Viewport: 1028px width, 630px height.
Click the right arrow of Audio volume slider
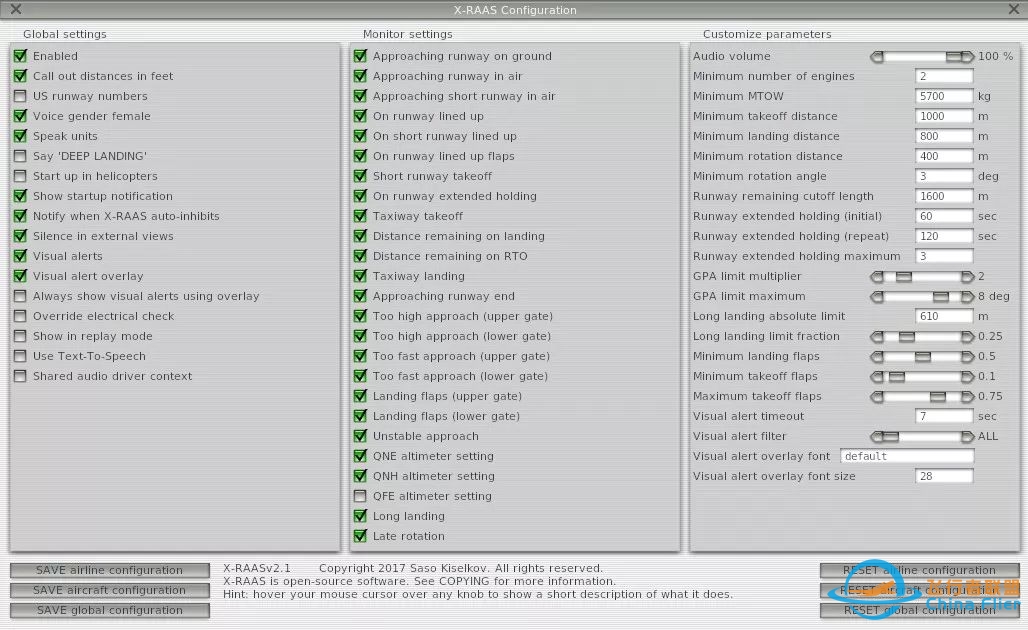pos(967,57)
